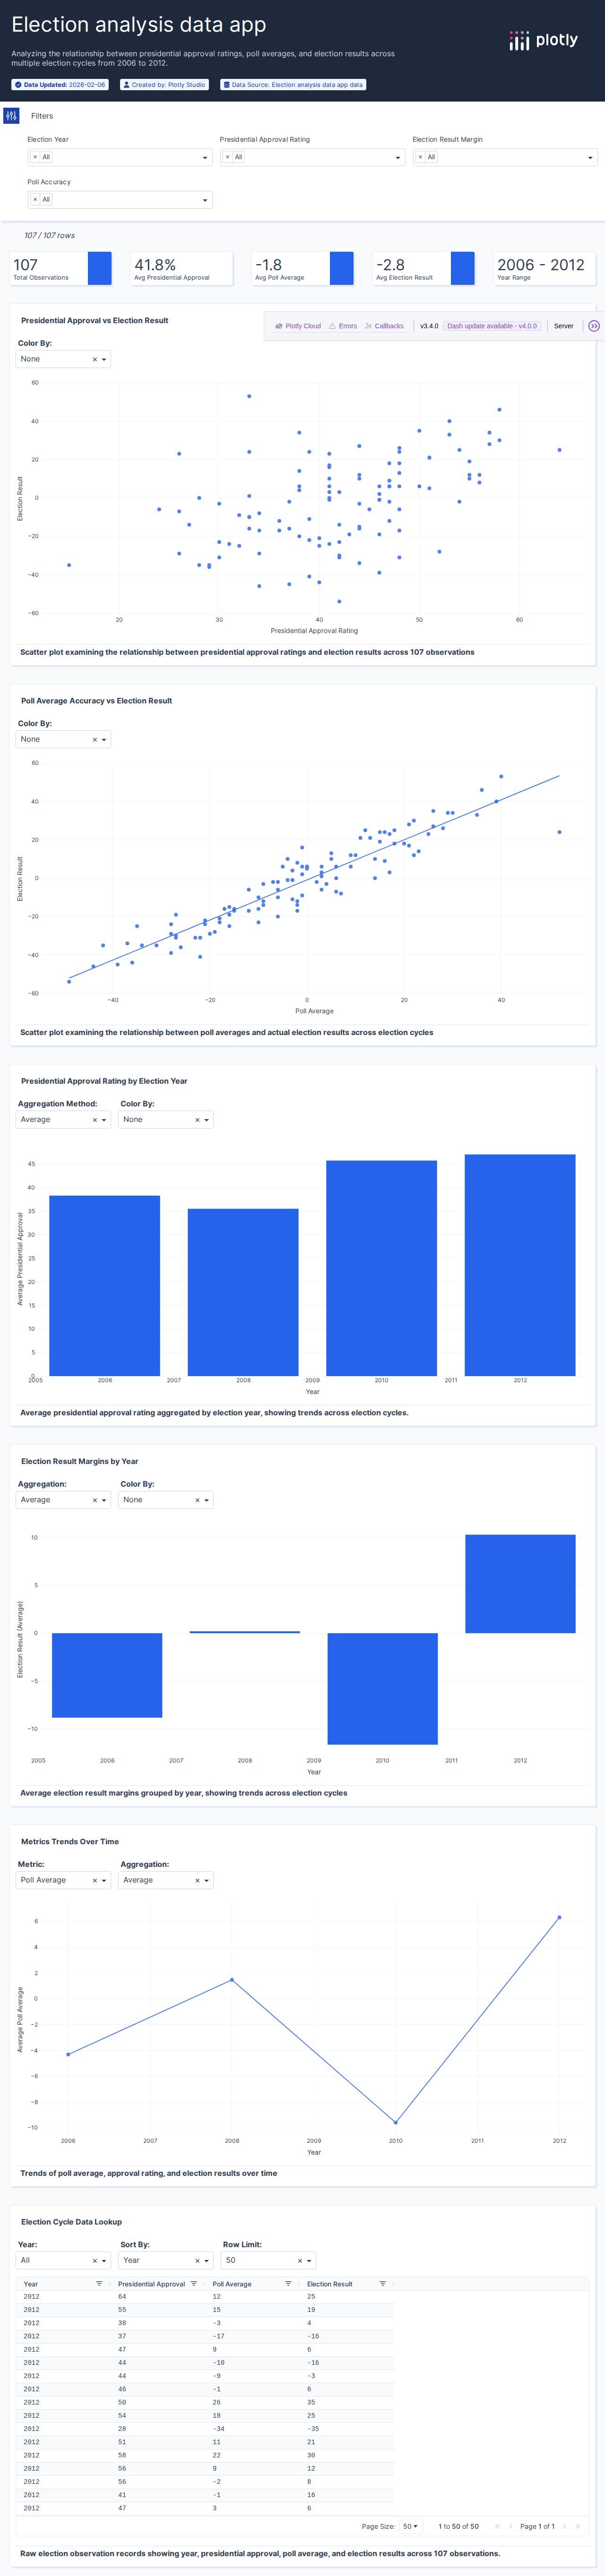Open filter menu on Poll Average column
Screen dimensions: 605x2576
click(x=288, y=2284)
